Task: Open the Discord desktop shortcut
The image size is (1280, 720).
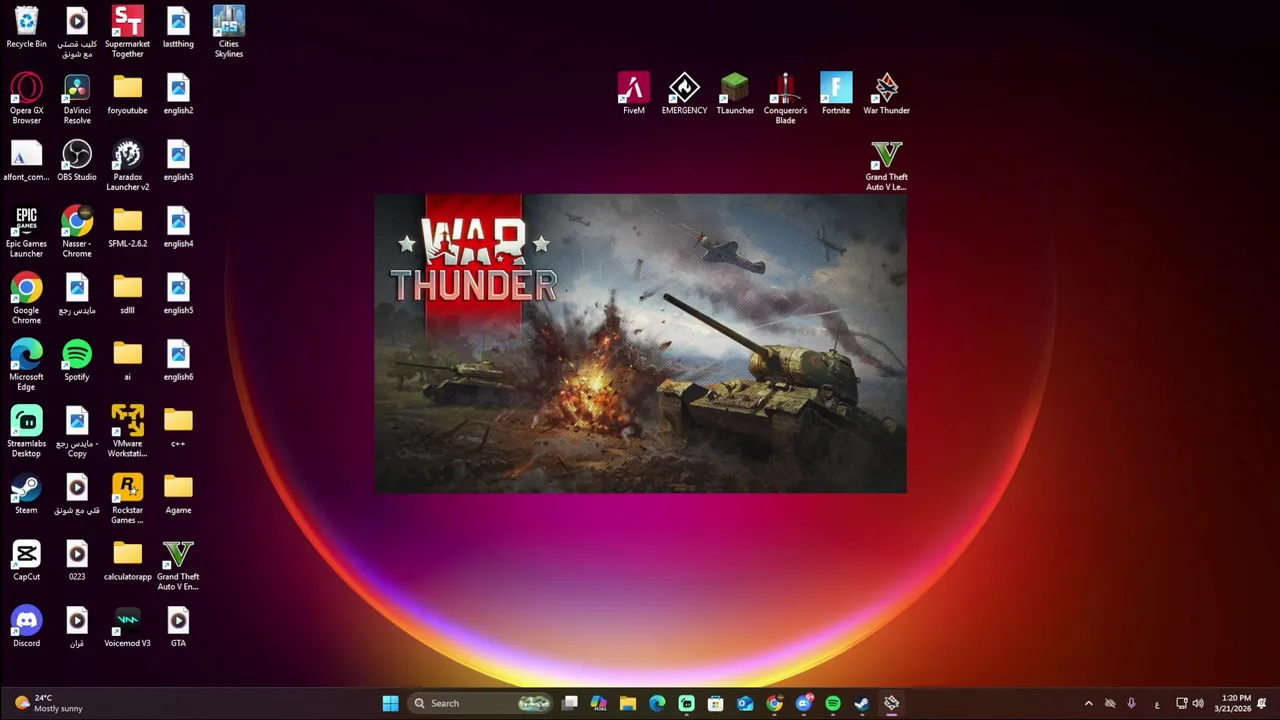Action: pos(26,627)
